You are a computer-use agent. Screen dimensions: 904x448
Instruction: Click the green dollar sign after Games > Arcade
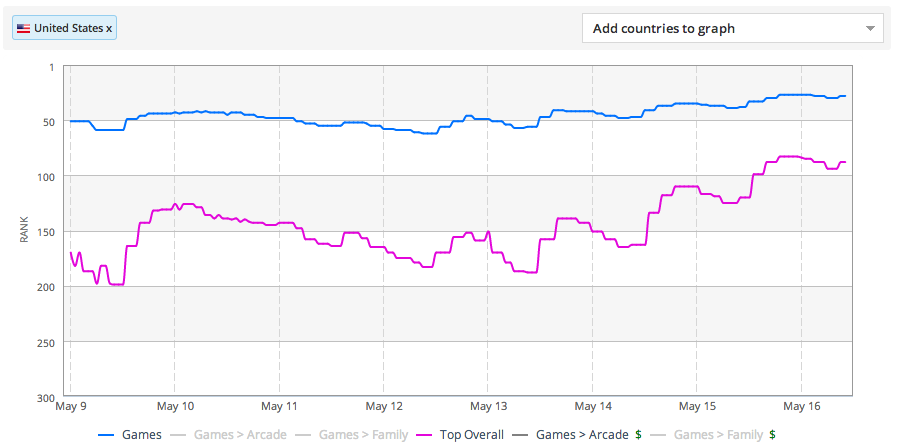tap(638, 435)
